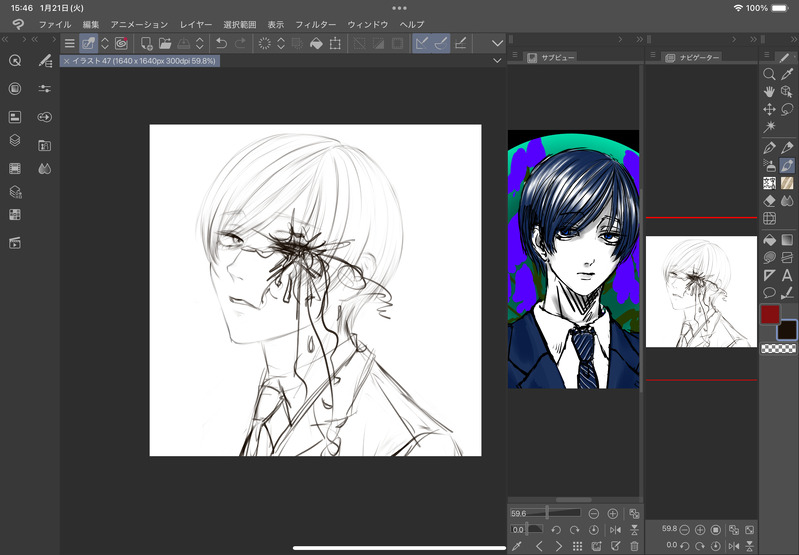Select the Fill bucket tool in palette
799x555 pixels.
(x=769, y=240)
